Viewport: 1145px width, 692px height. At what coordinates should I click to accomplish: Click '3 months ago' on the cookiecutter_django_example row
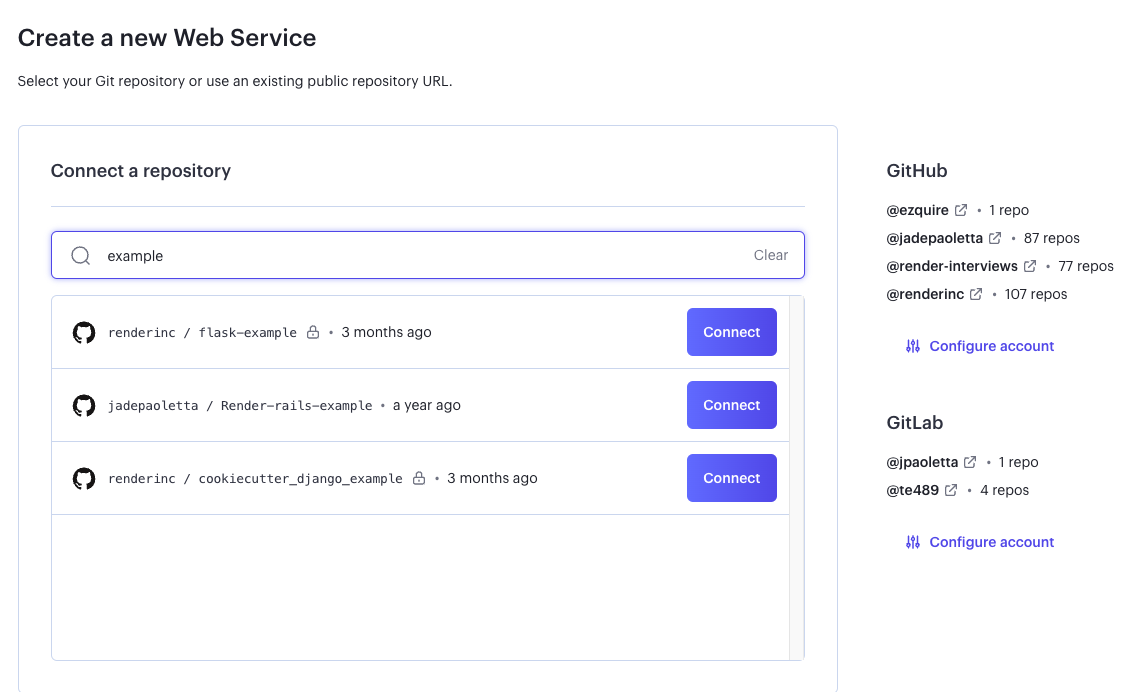492,478
